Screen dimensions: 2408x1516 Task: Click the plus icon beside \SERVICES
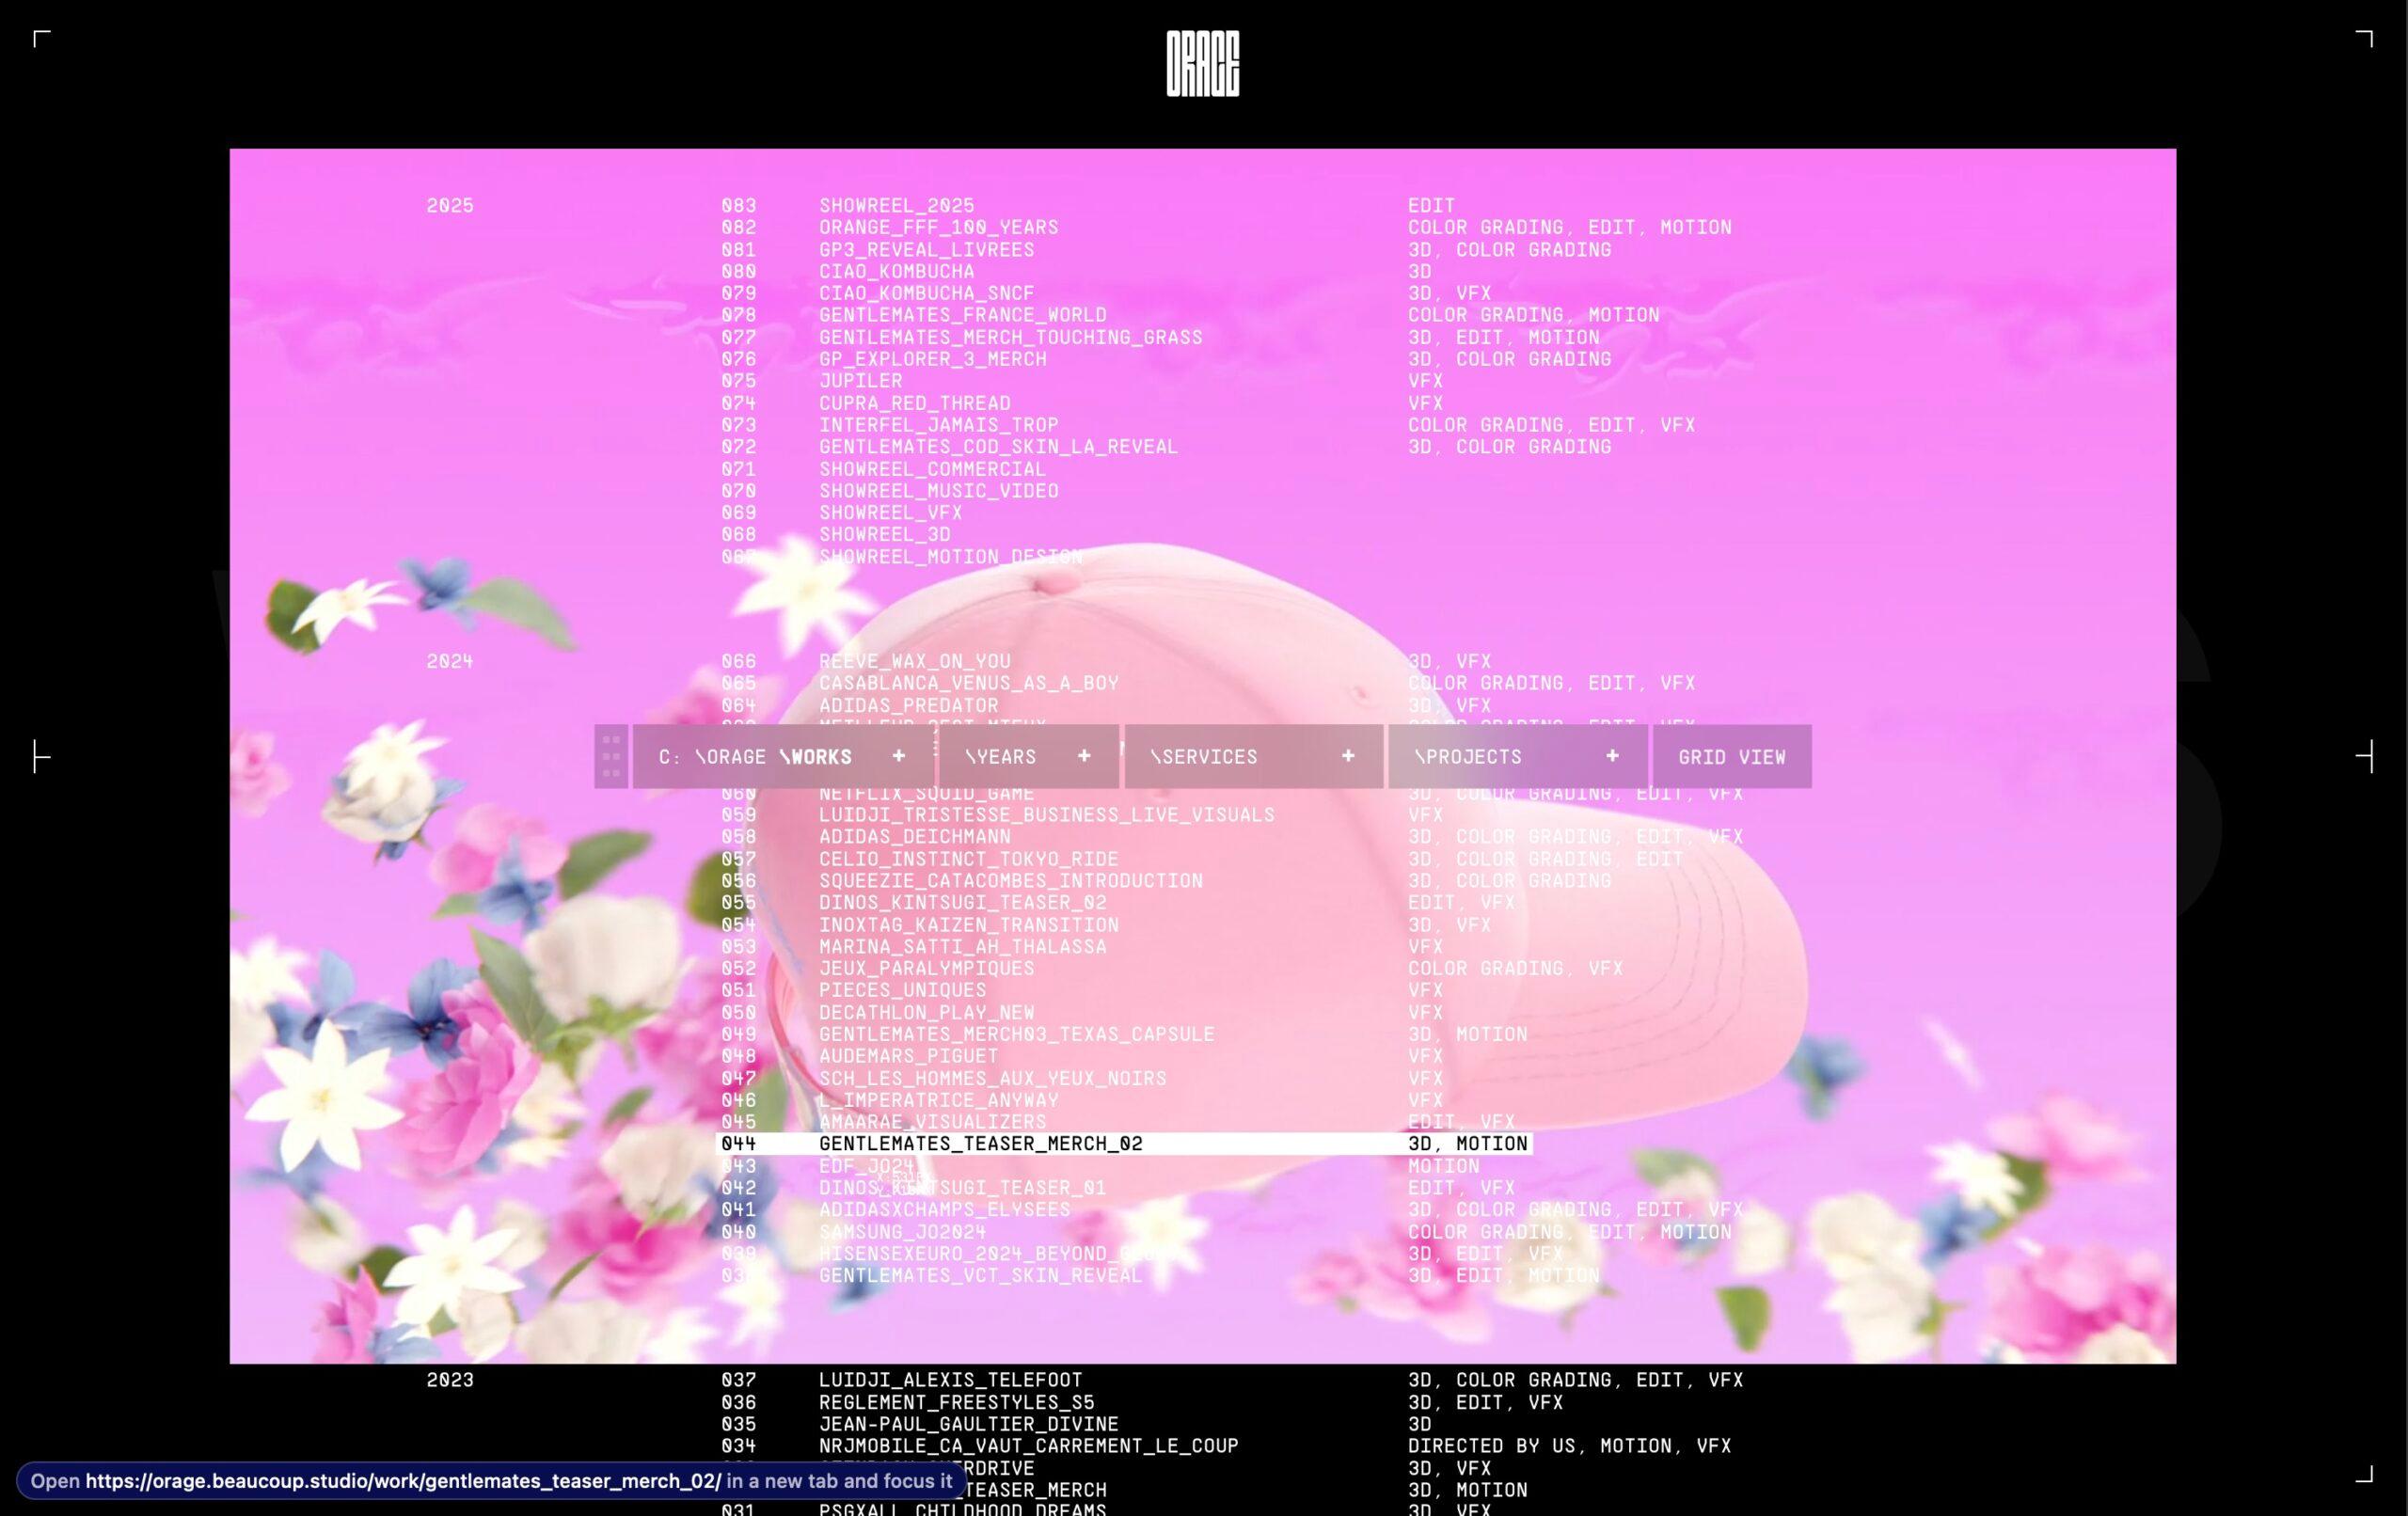pos(1348,756)
